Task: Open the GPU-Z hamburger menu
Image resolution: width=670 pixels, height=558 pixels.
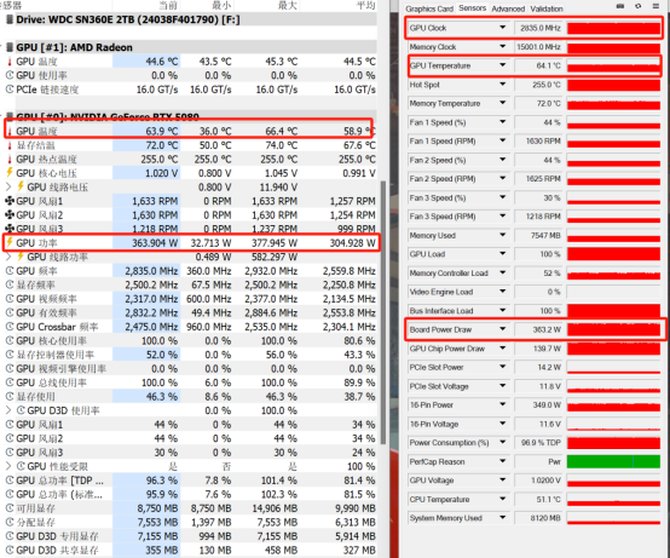Action: (655, 6)
